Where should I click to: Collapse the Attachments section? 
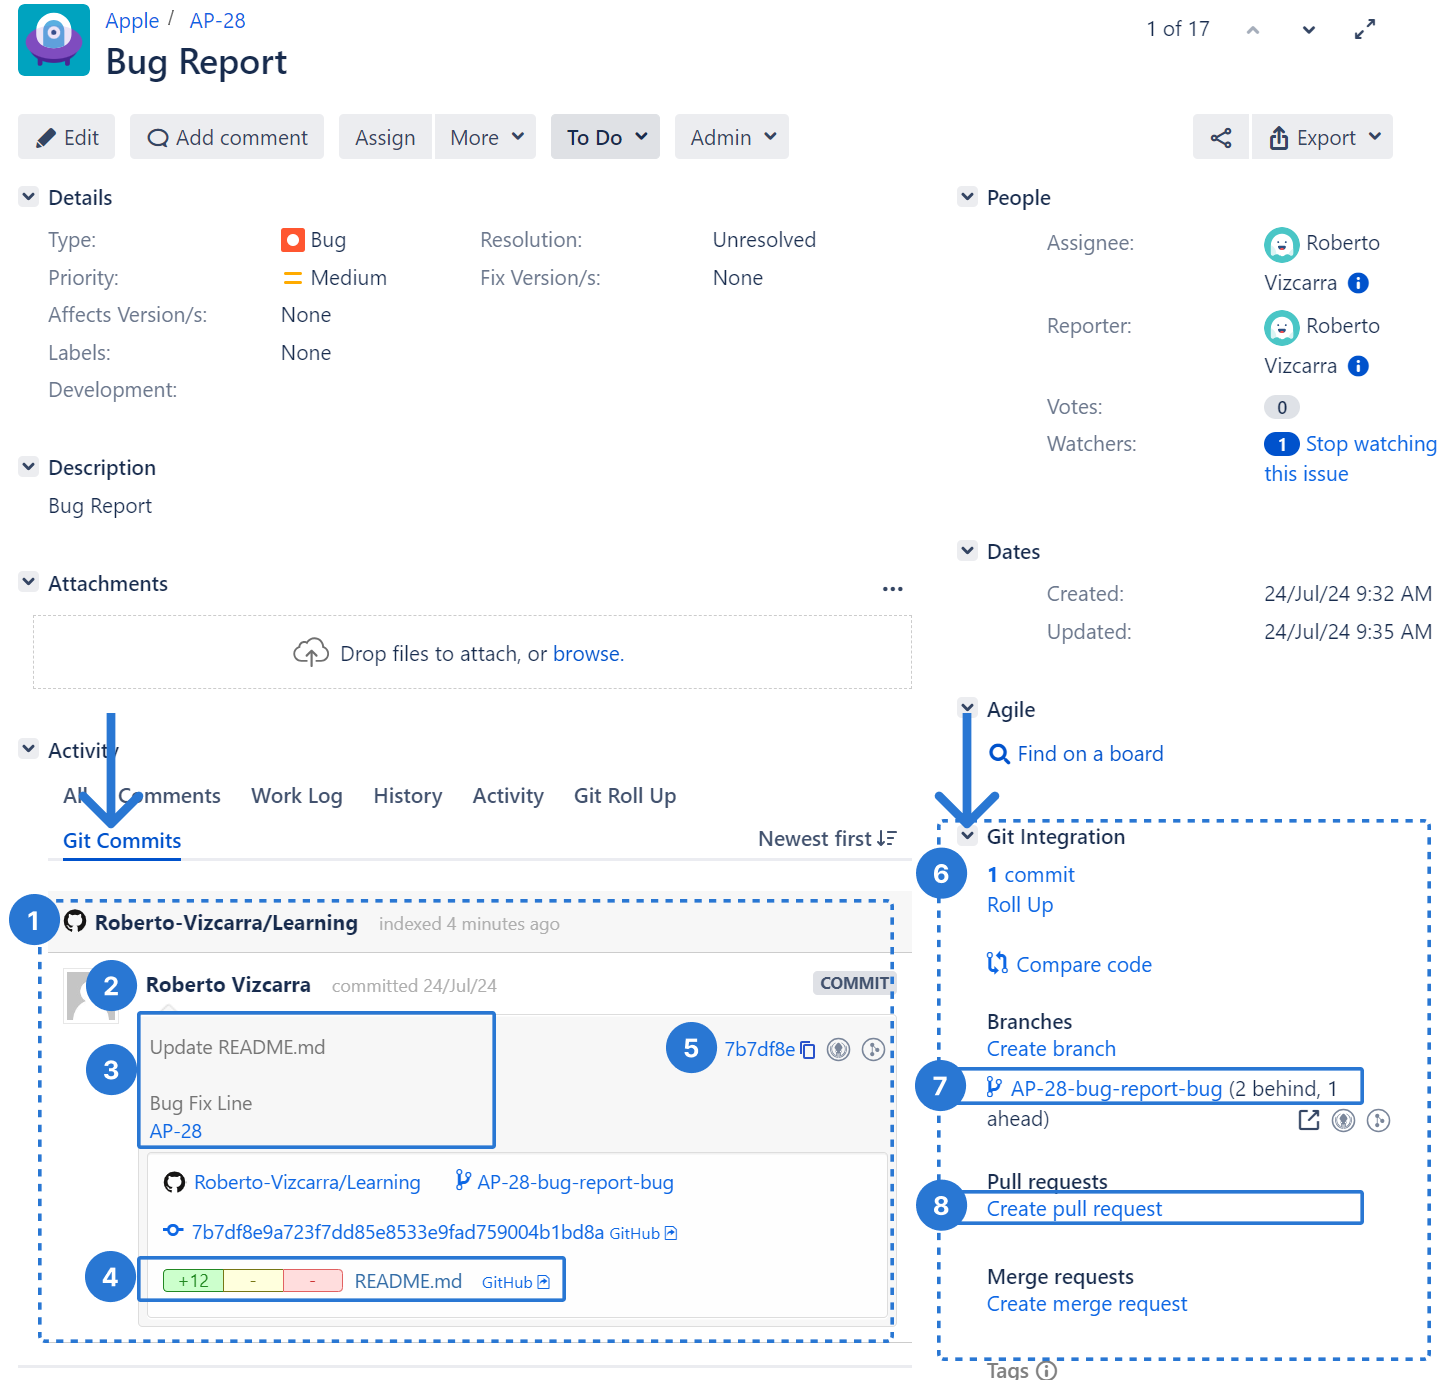[29, 582]
